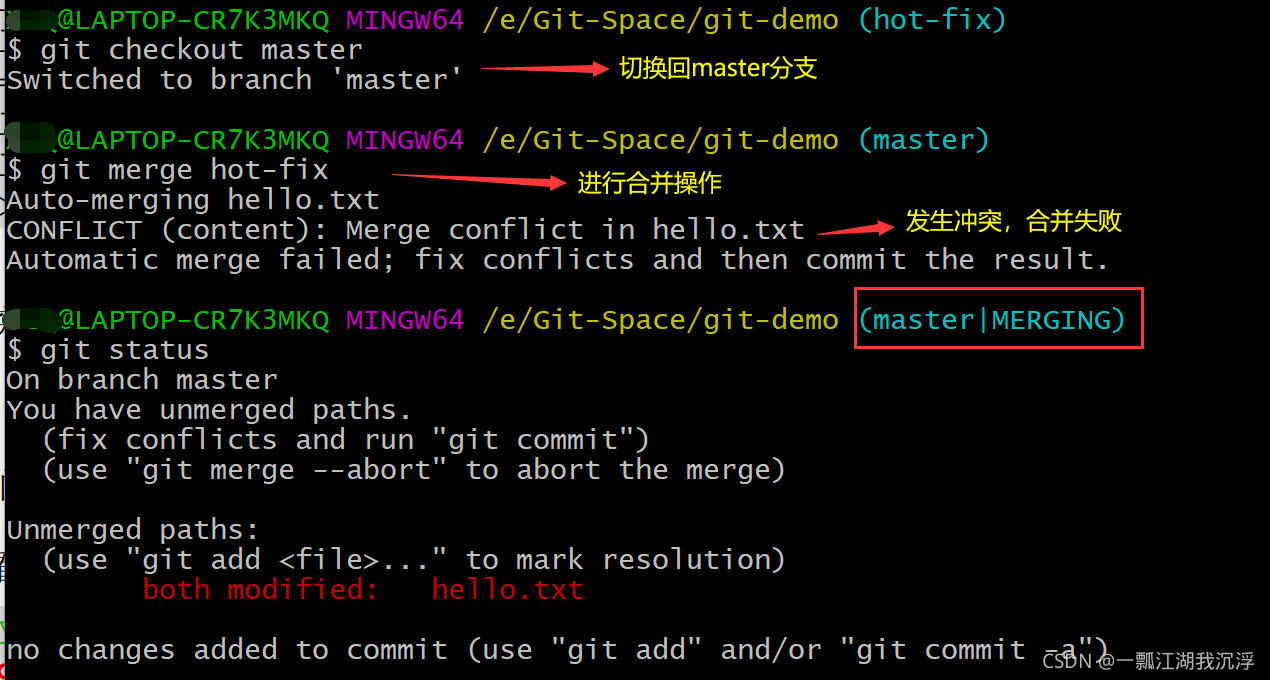Click "(master)" in the prompt above git merge
This screenshot has width=1270, height=680.
pos(924,140)
